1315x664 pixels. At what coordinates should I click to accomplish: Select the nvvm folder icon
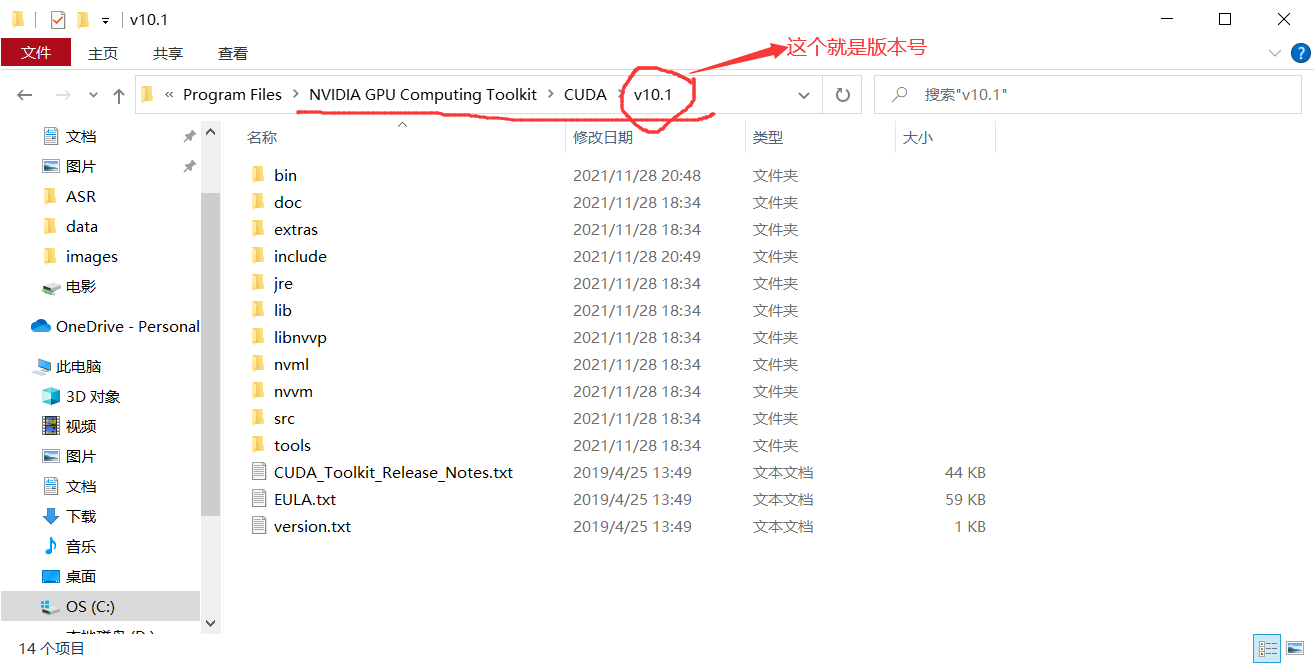(x=258, y=391)
